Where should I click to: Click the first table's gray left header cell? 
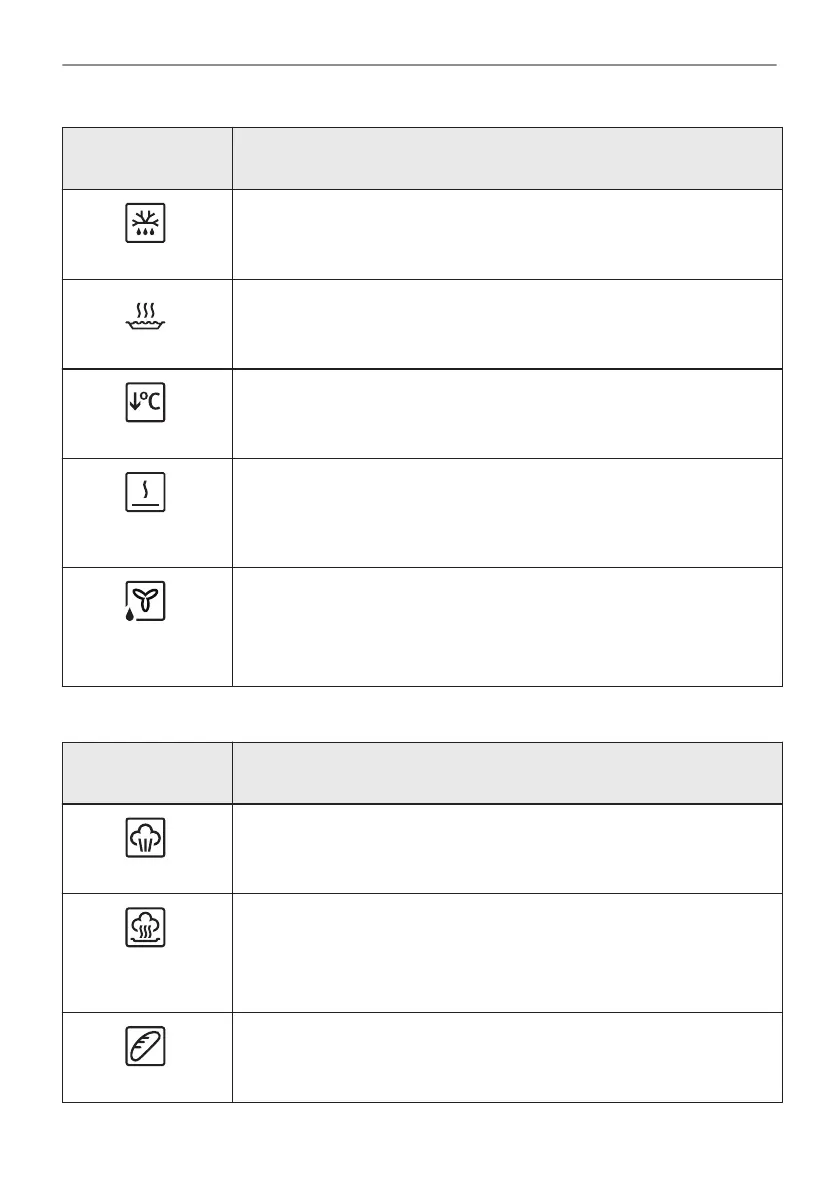pos(147,159)
